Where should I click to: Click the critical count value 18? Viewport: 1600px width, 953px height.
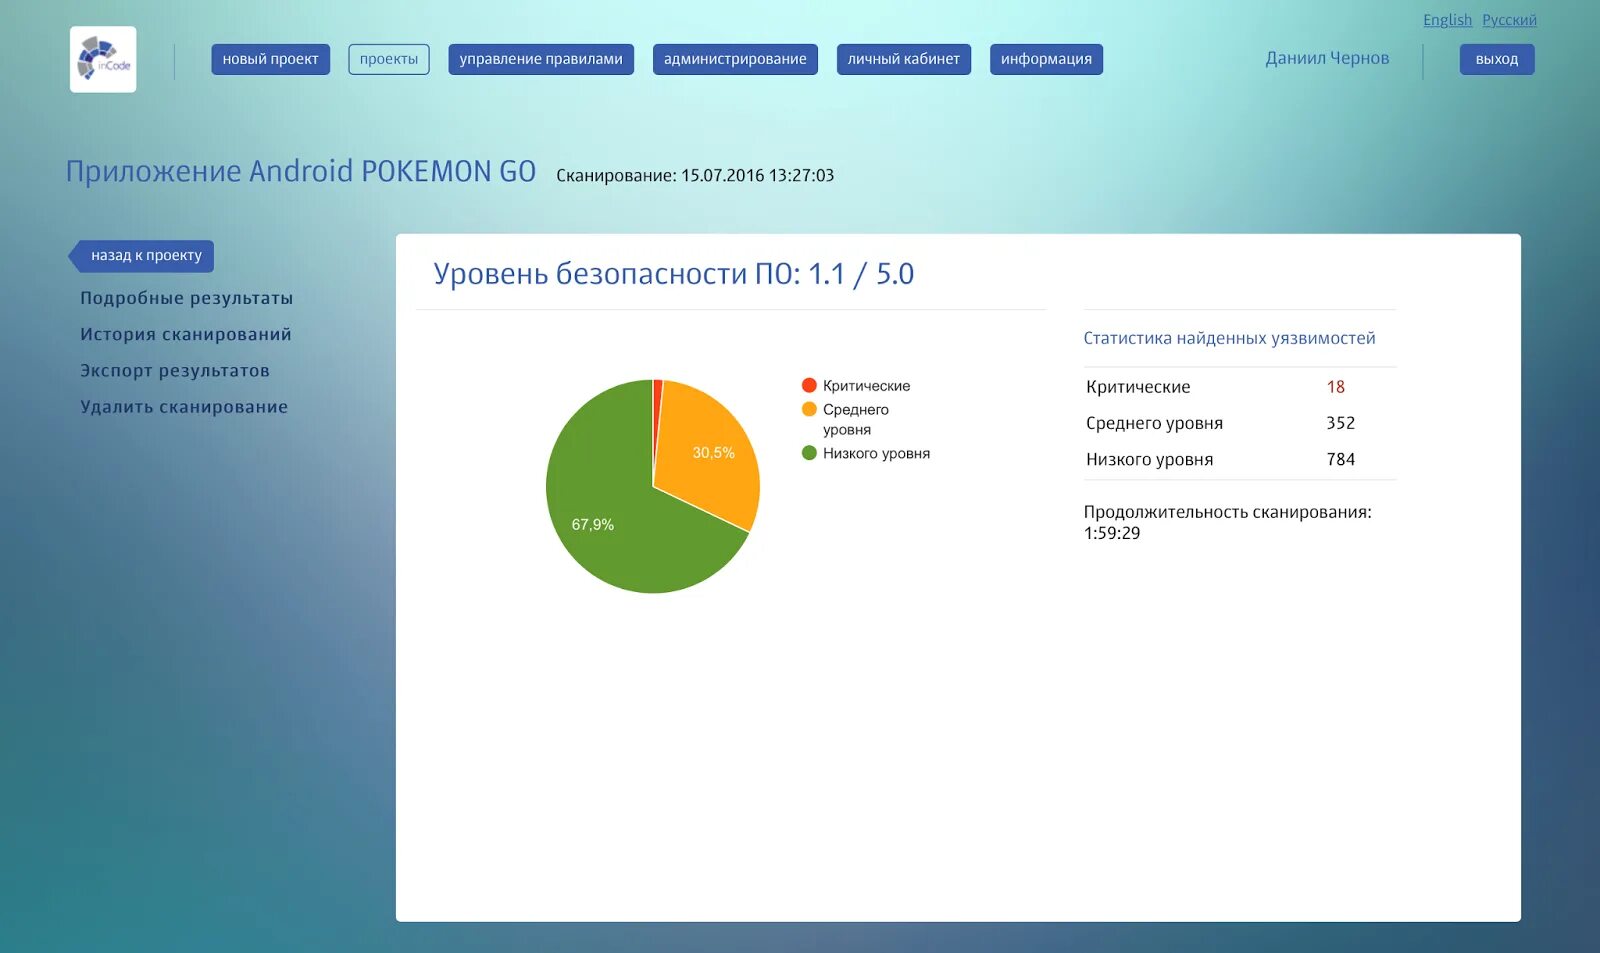pyautogui.click(x=1336, y=387)
